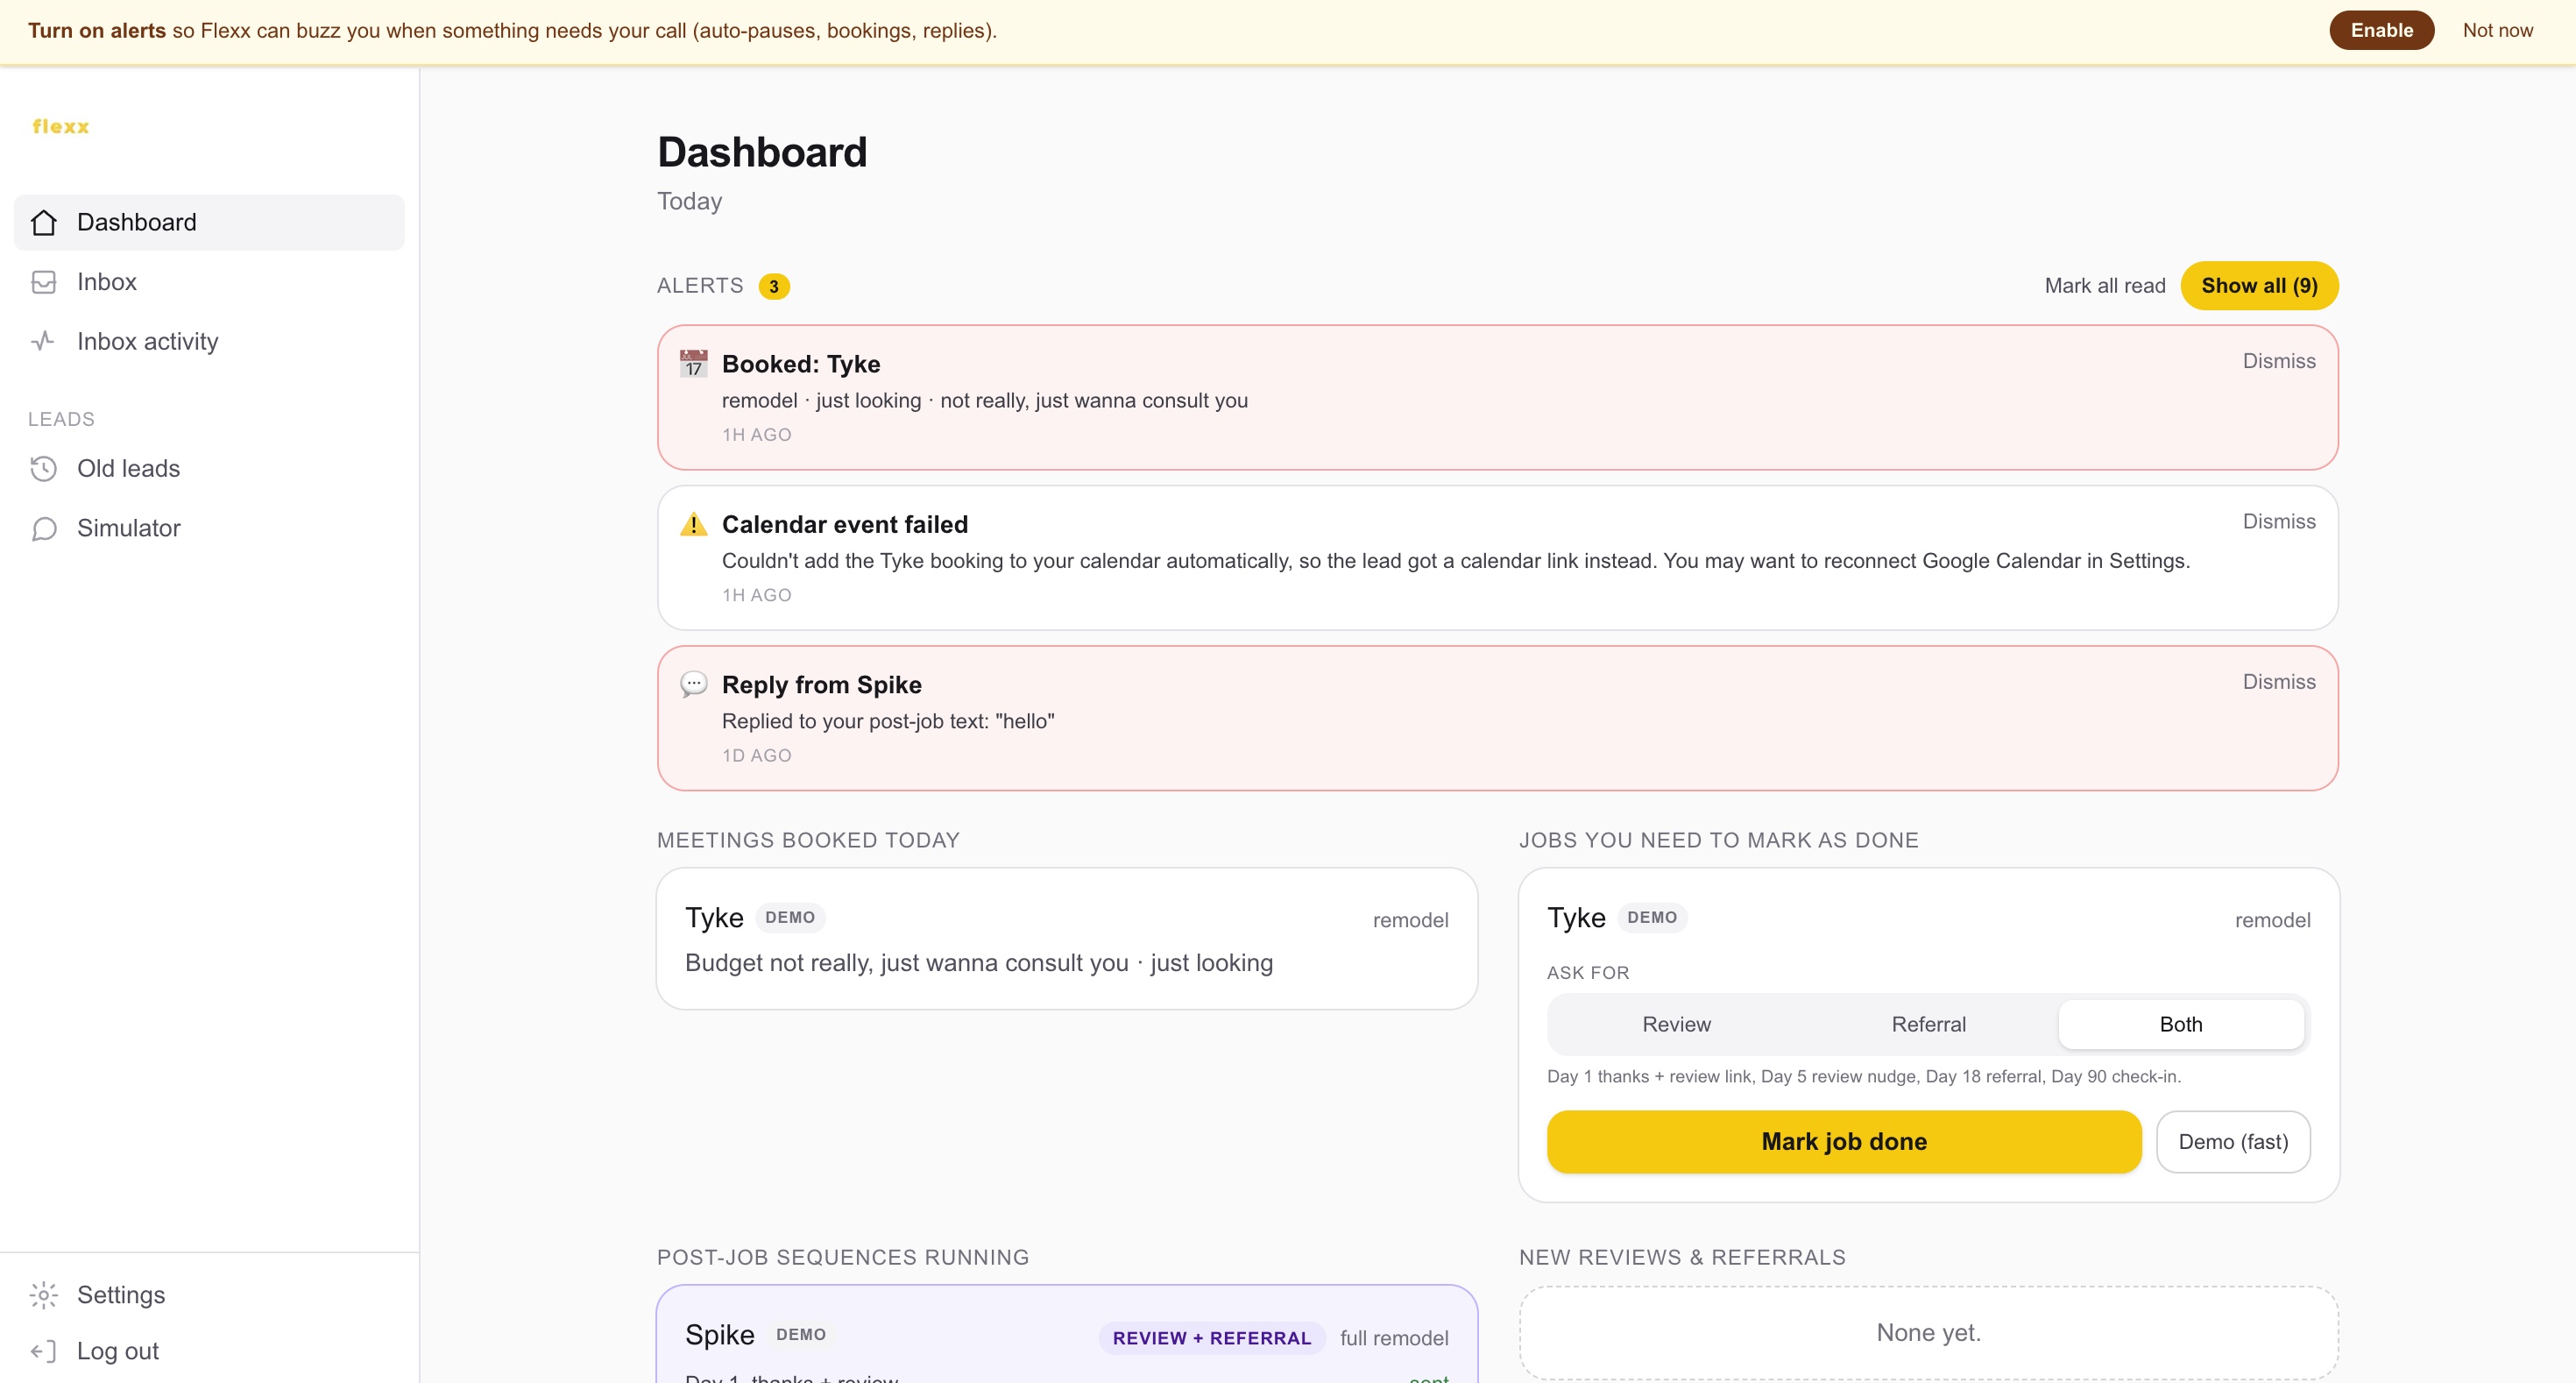Screen dimensions: 2576x1383
Task: Open the Calendar event failed alert title
Action: (845, 524)
